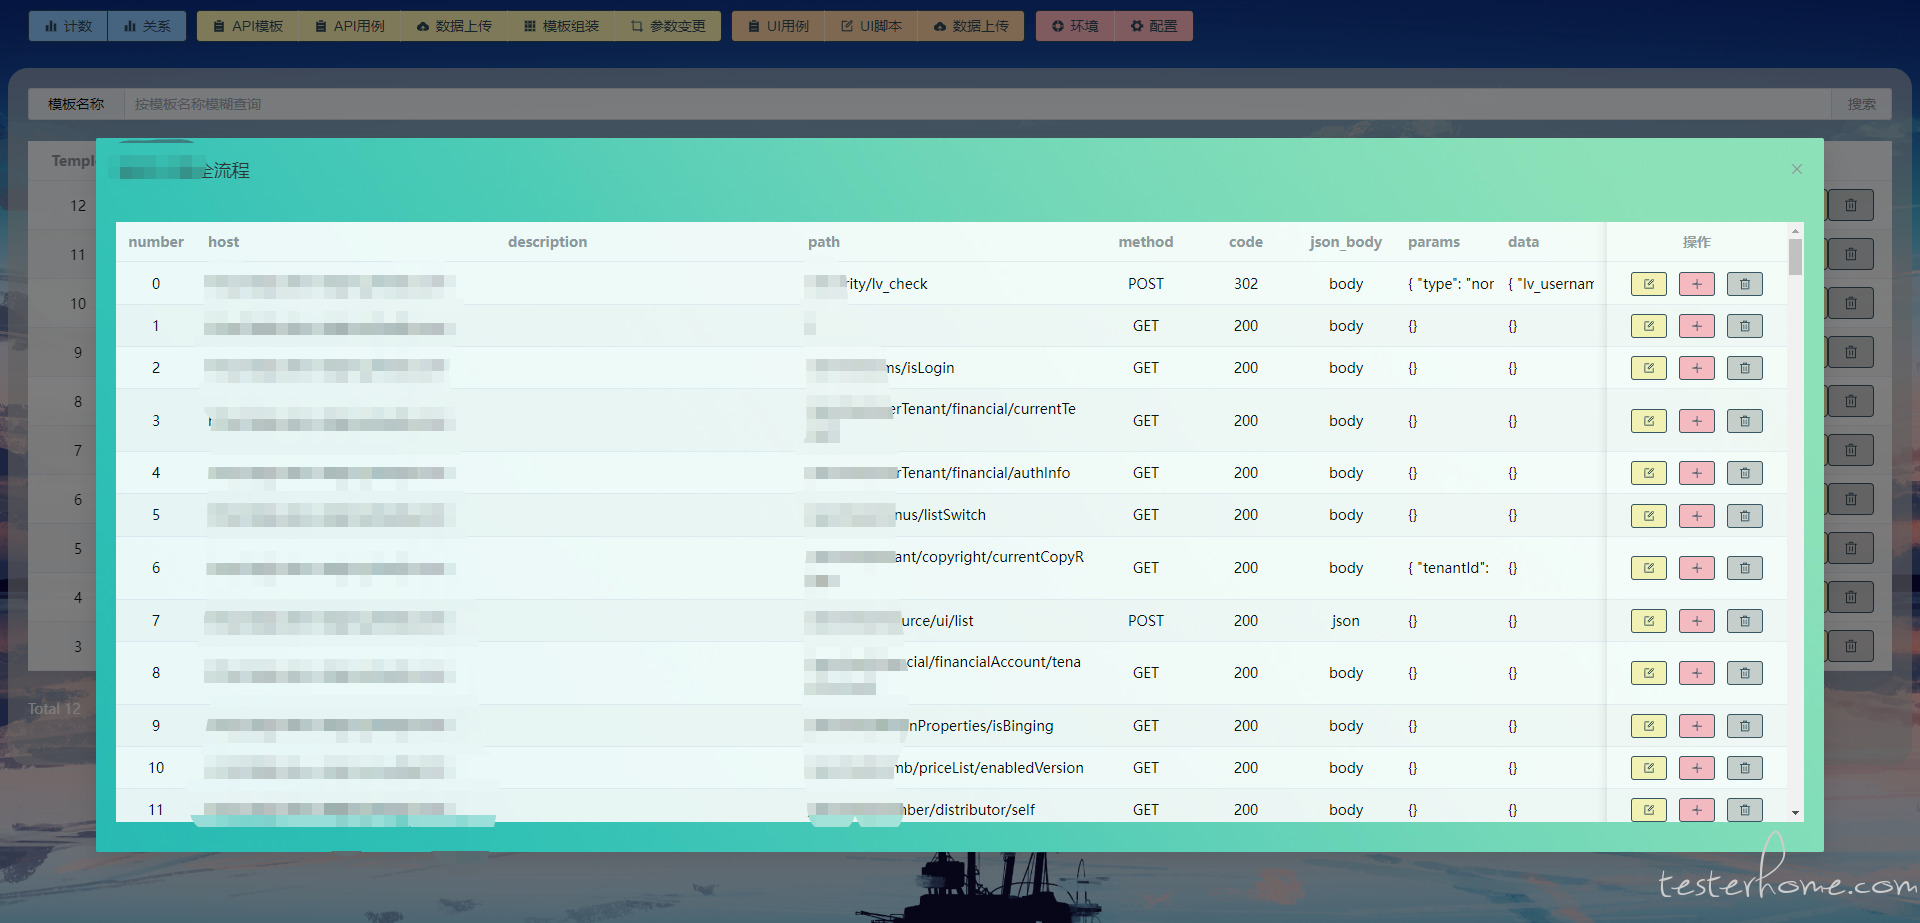Viewport: 1920px width, 923px height.
Task: Click the json cell in row 7
Action: tap(1346, 621)
